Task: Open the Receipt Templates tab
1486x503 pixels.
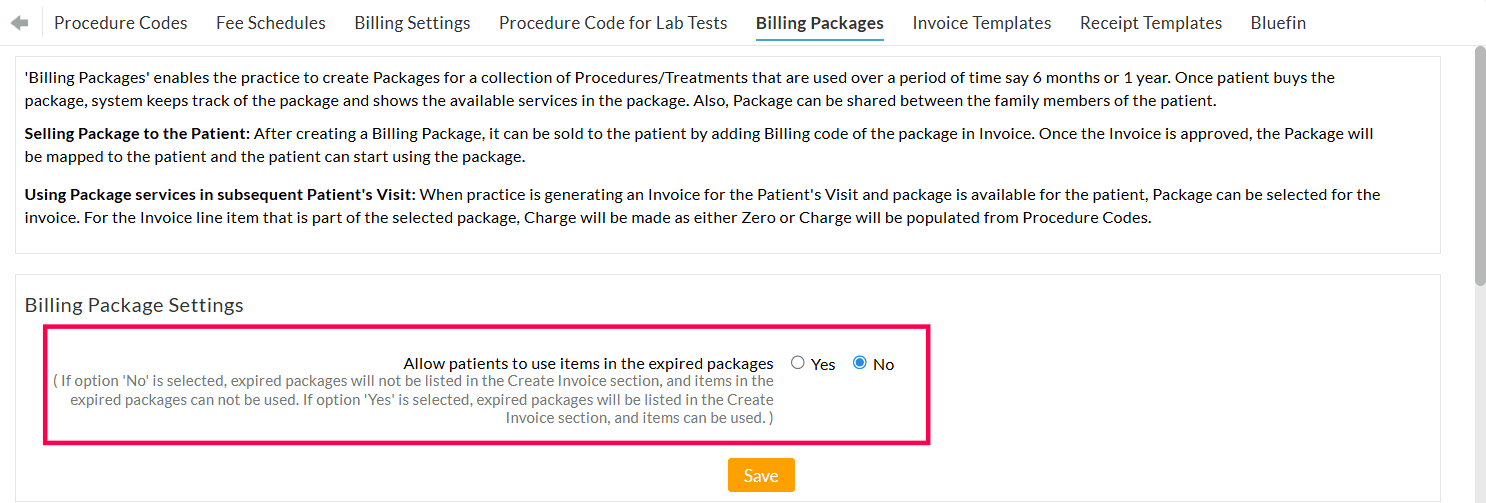Action: coord(1151,23)
